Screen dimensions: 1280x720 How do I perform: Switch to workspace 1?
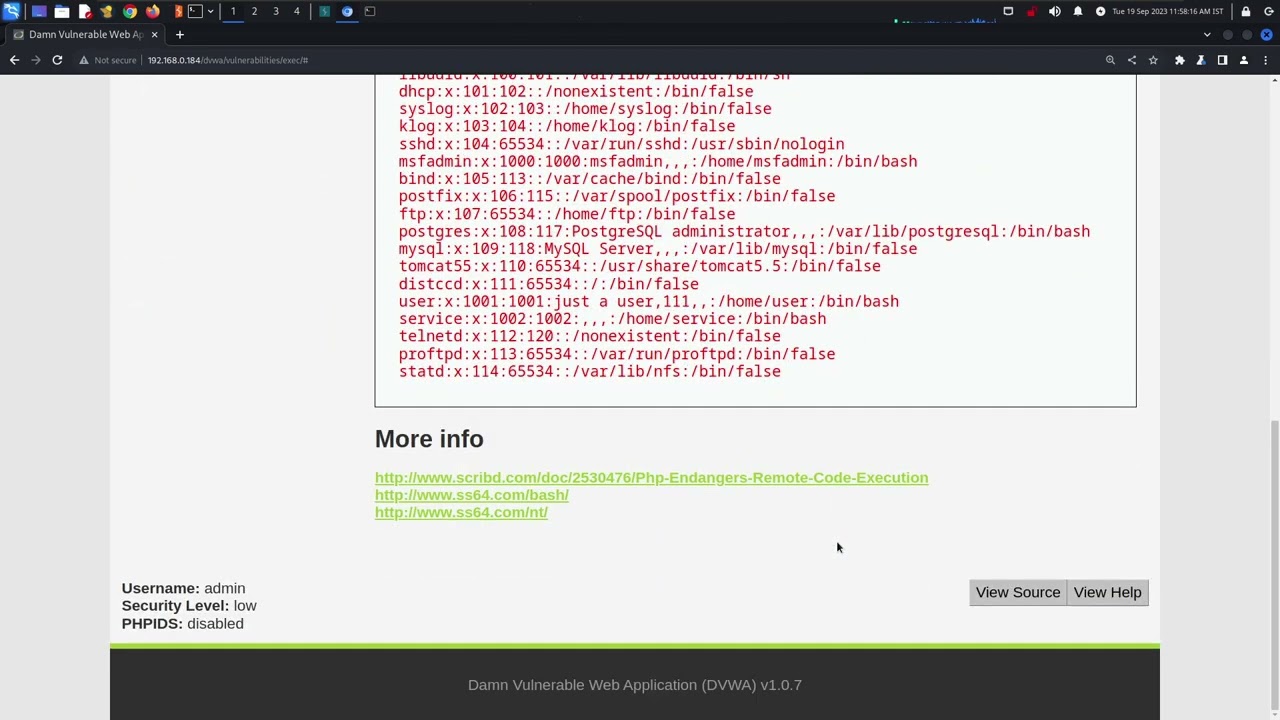coord(233,11)
